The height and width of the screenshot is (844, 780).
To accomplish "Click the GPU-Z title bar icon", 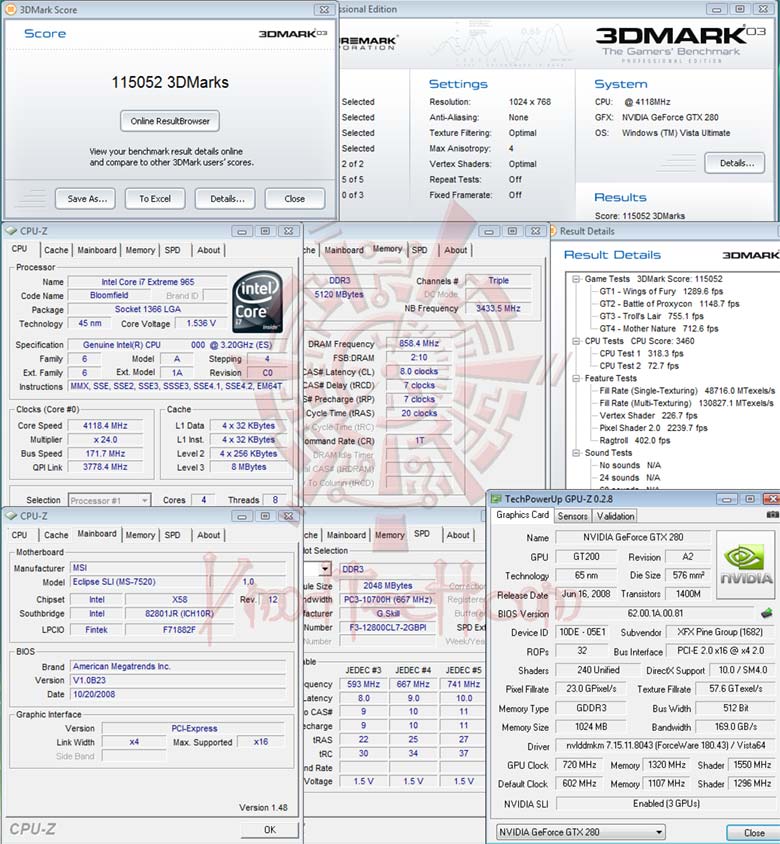I will pos(496,499).
